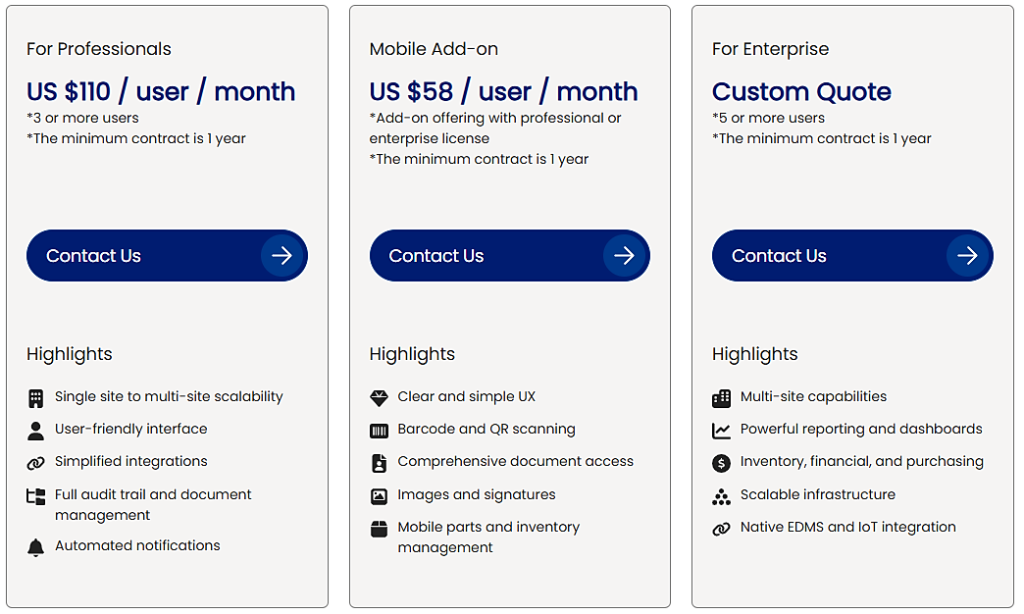Click the bell icon next to Automated notifications
The image size is (1024, 614).
point(36,546)
